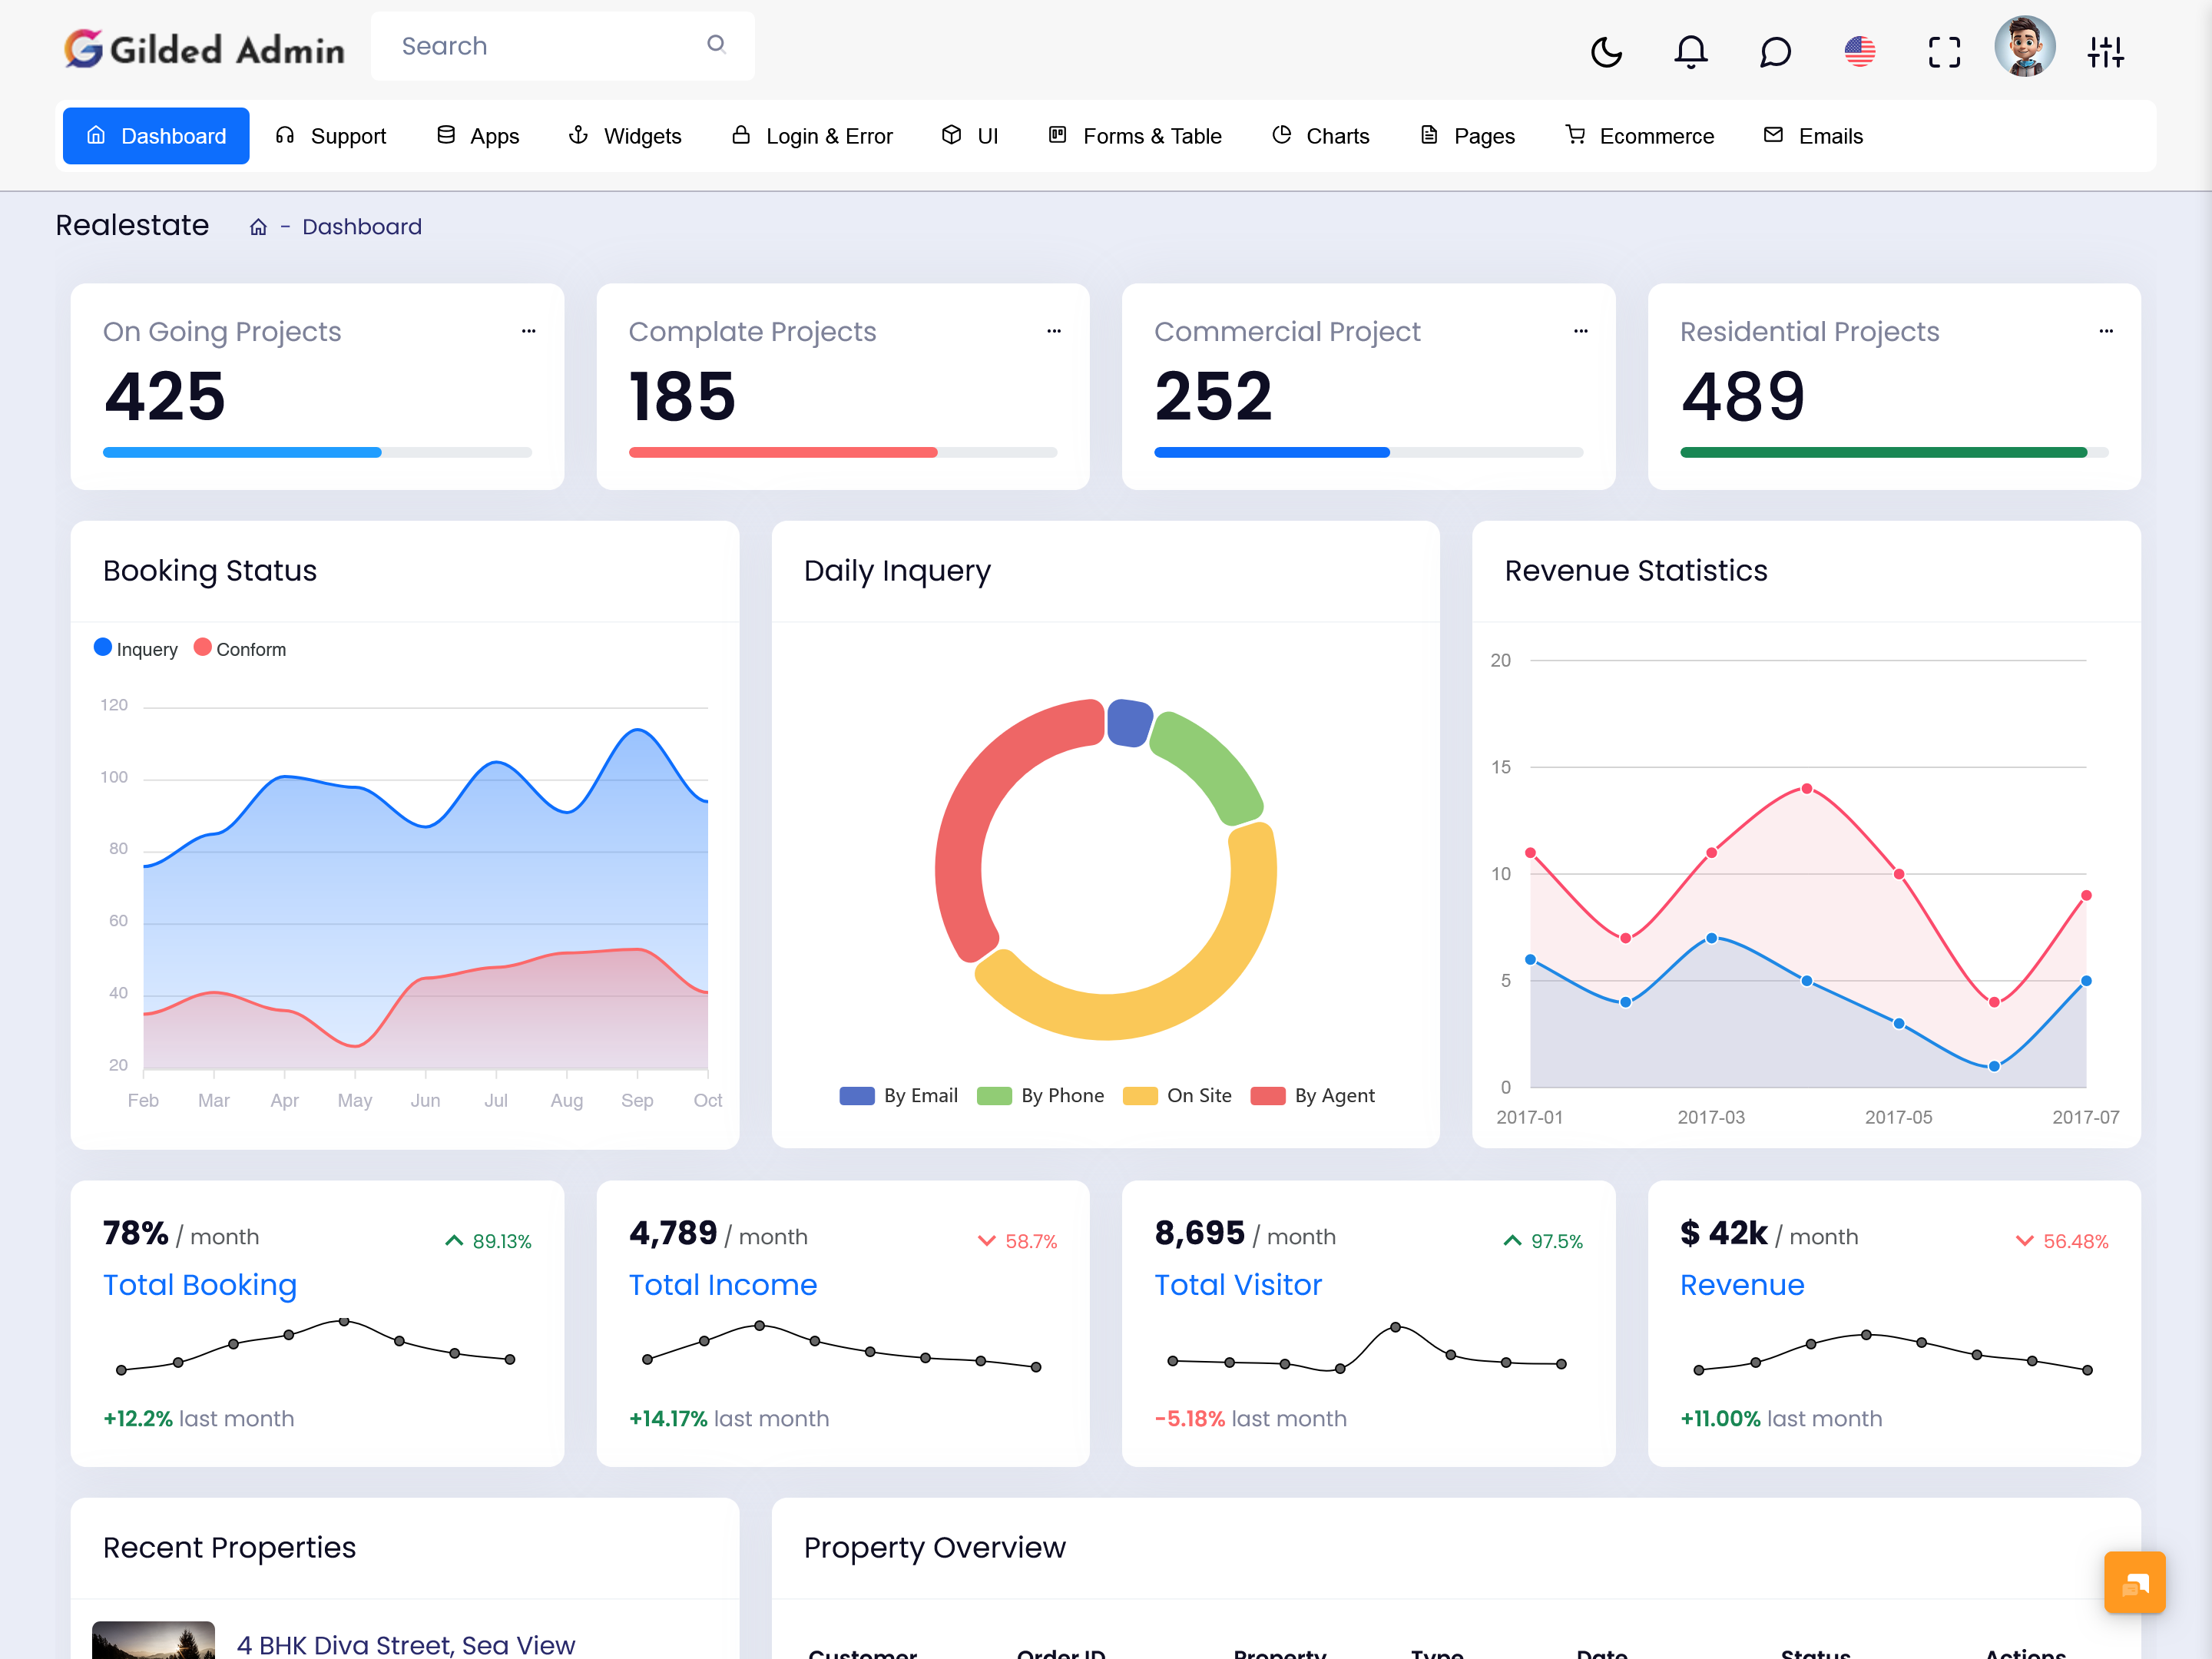The image size is (2212, 1659).
Task: Open the Login & Error menu
Action: click(812, 136)
